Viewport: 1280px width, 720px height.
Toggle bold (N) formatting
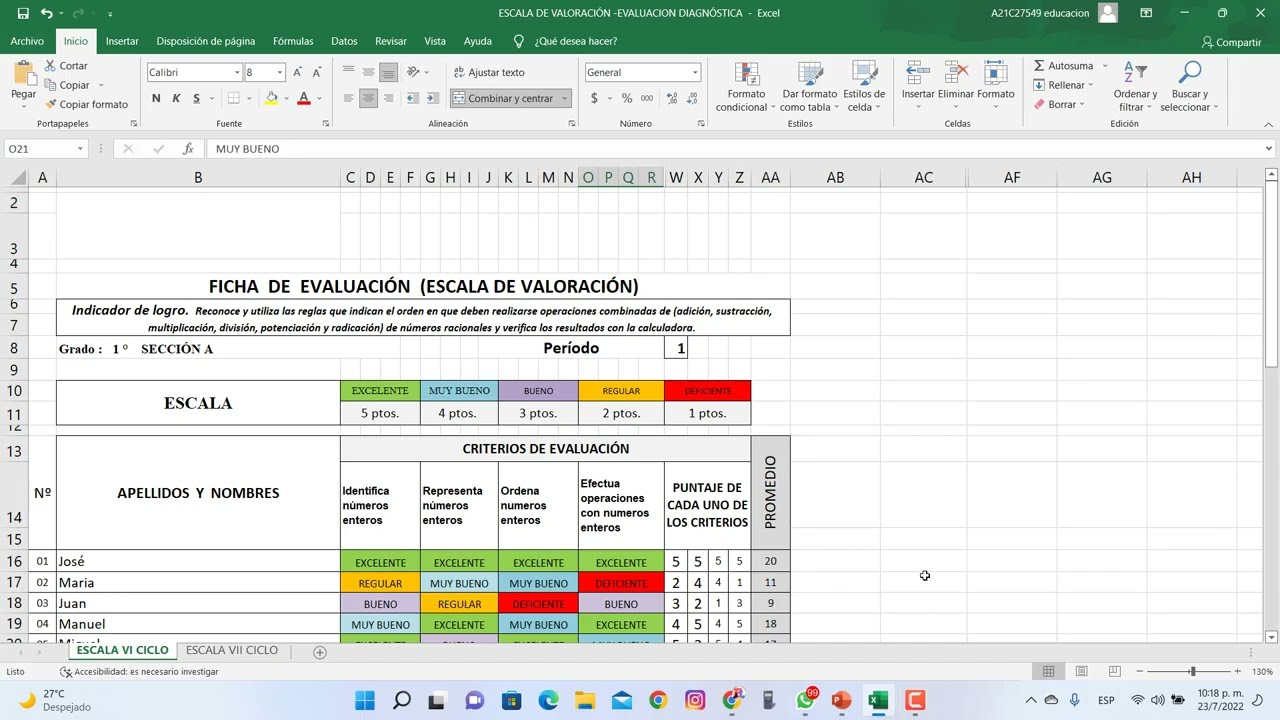click(156, 98)
